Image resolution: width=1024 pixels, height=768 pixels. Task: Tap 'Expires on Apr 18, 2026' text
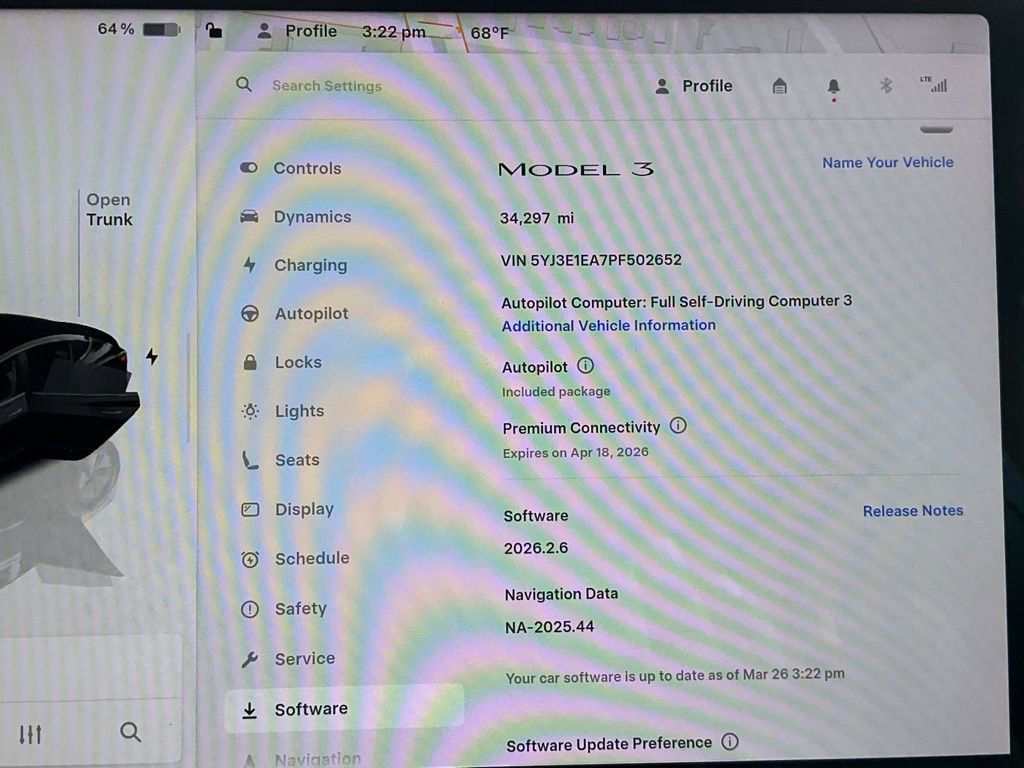[575, 453]
